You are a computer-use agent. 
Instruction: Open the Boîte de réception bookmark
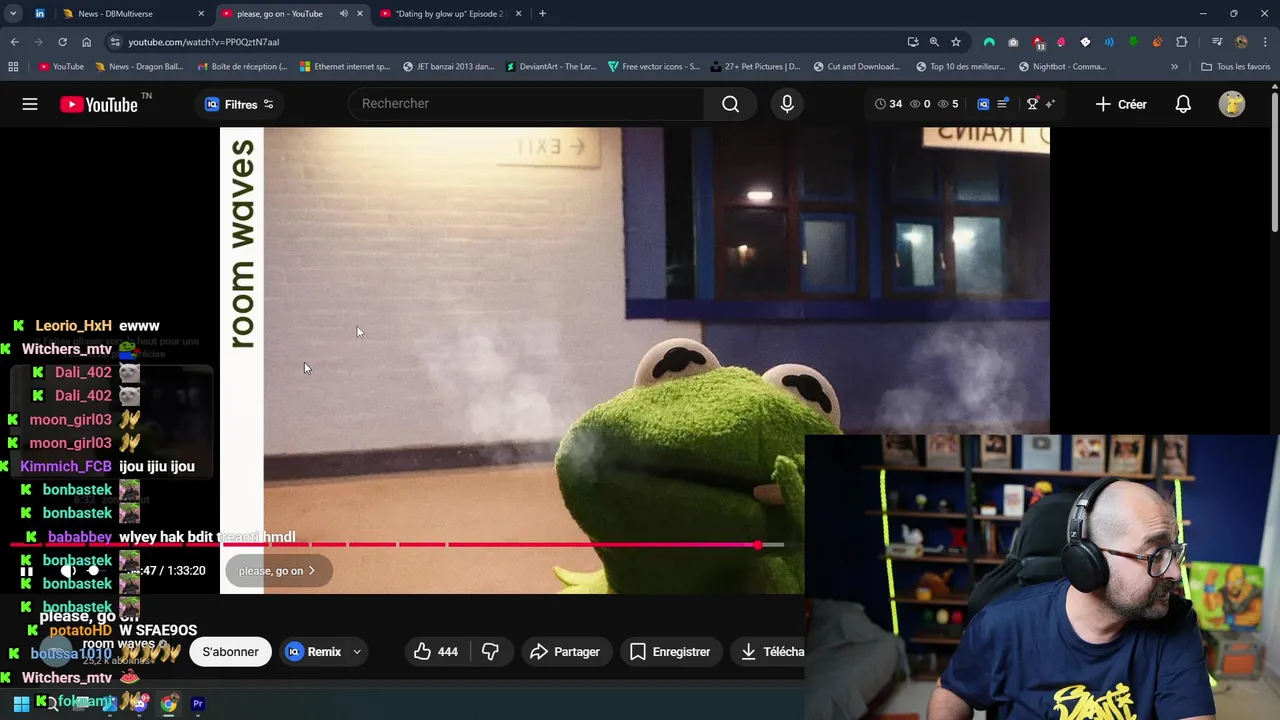243,67
